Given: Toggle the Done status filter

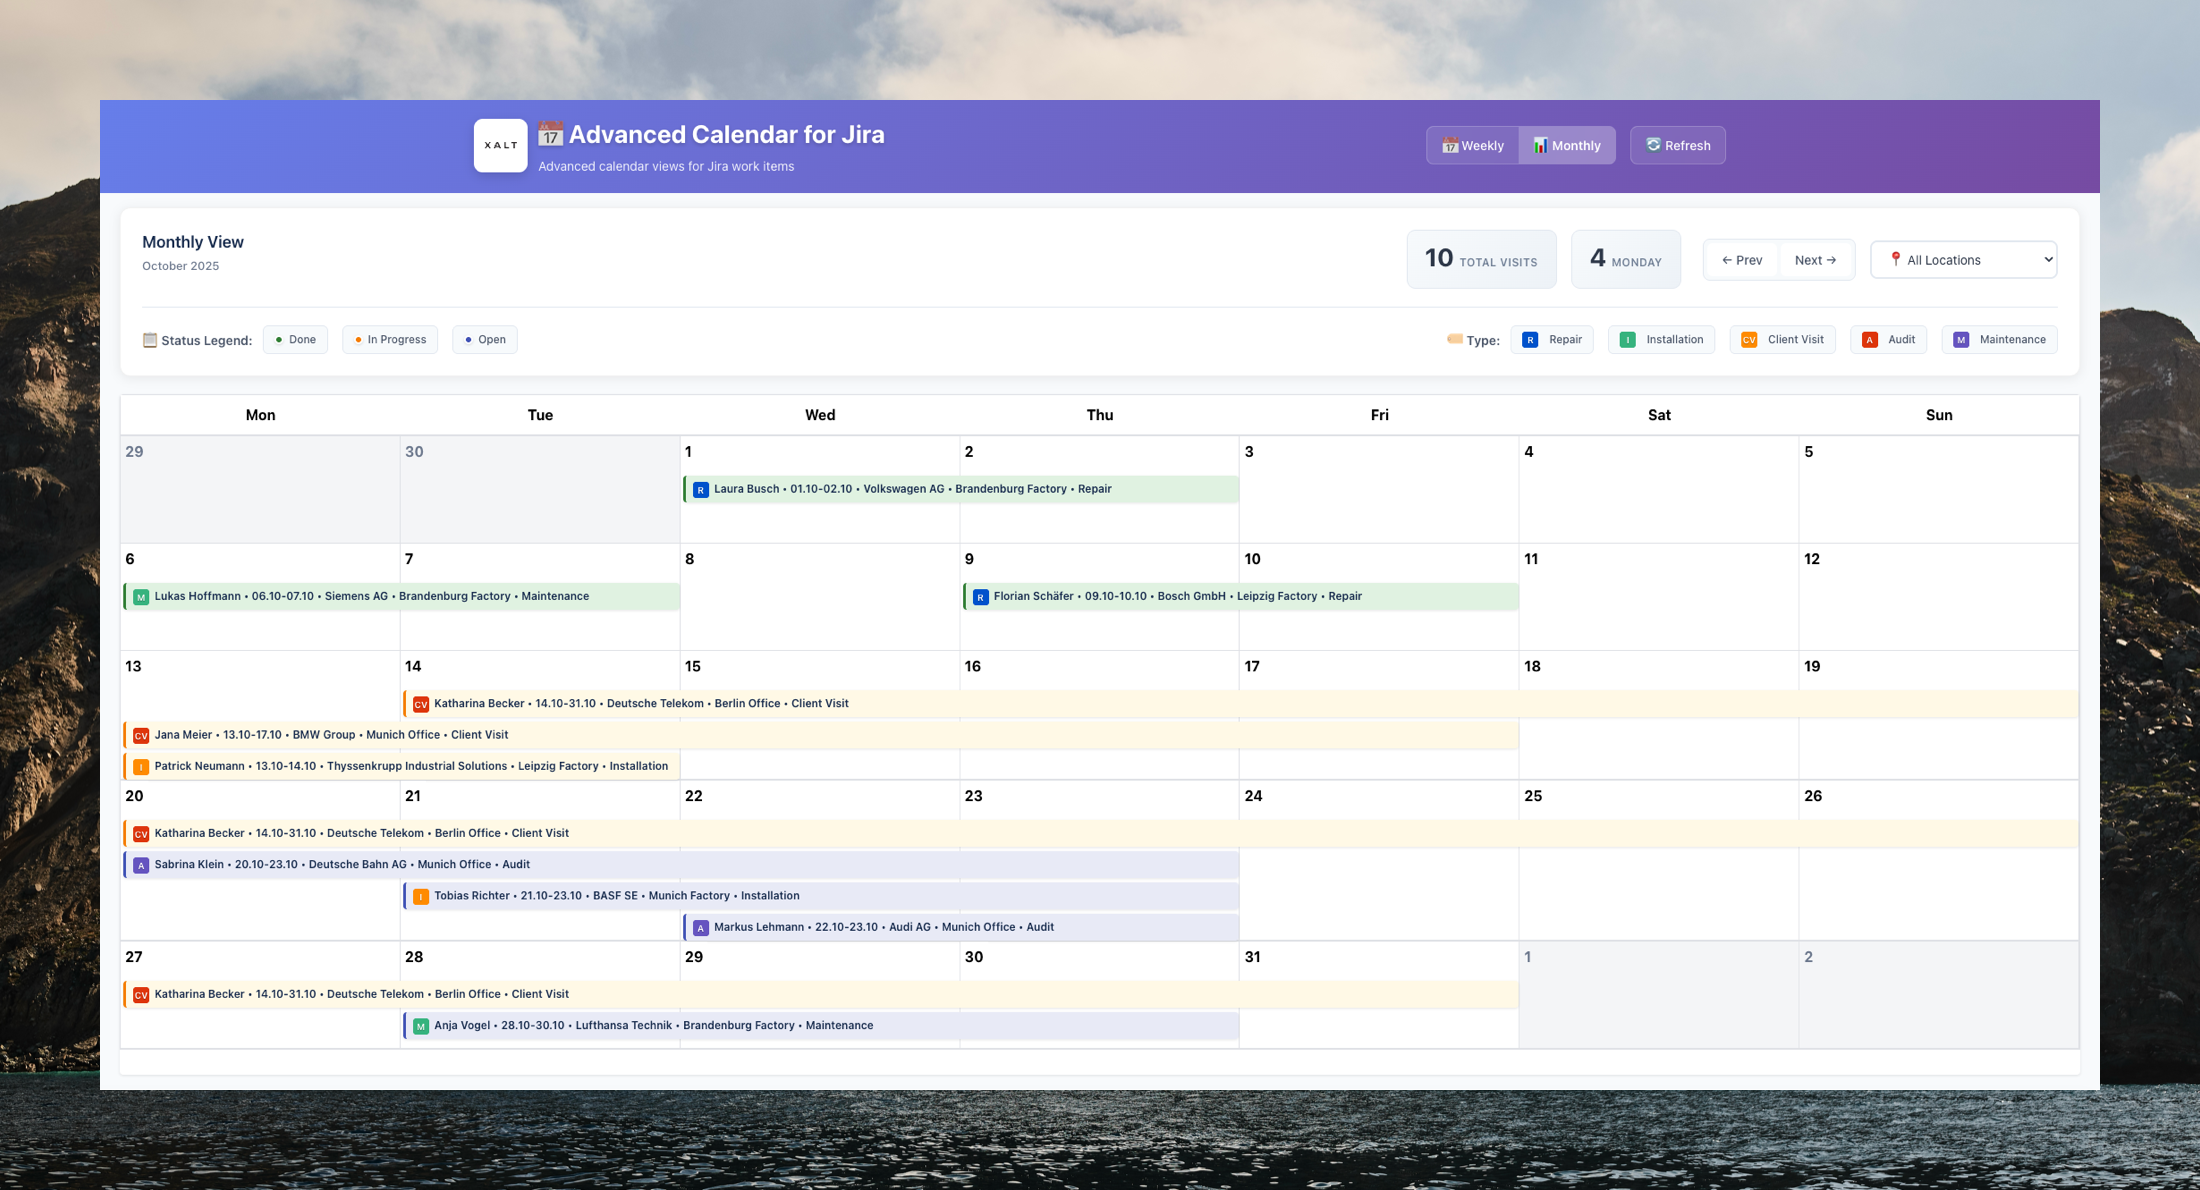Looking at the screenshot, I should tap(296, 340).
